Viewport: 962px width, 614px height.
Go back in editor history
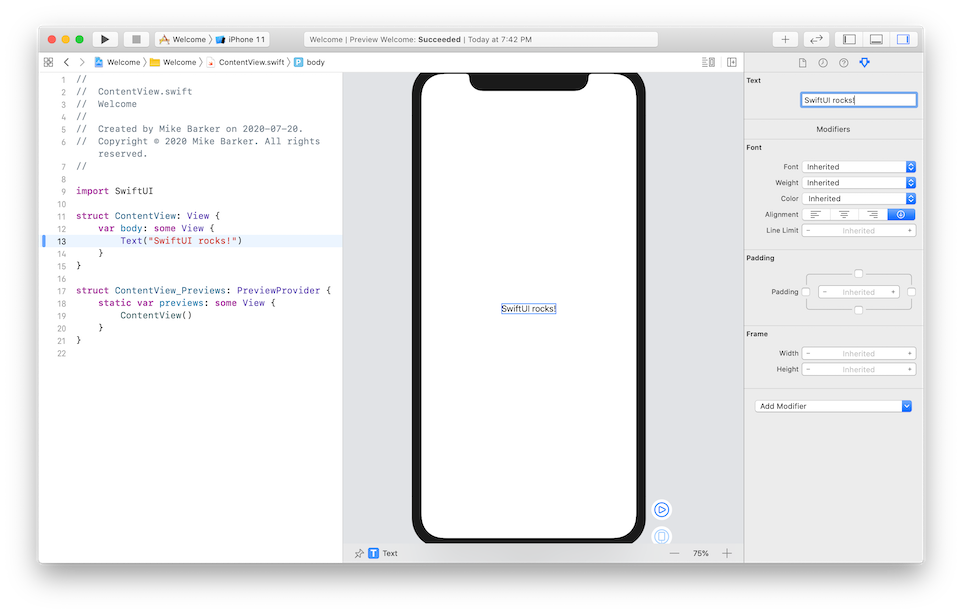(x=66, y=62)
